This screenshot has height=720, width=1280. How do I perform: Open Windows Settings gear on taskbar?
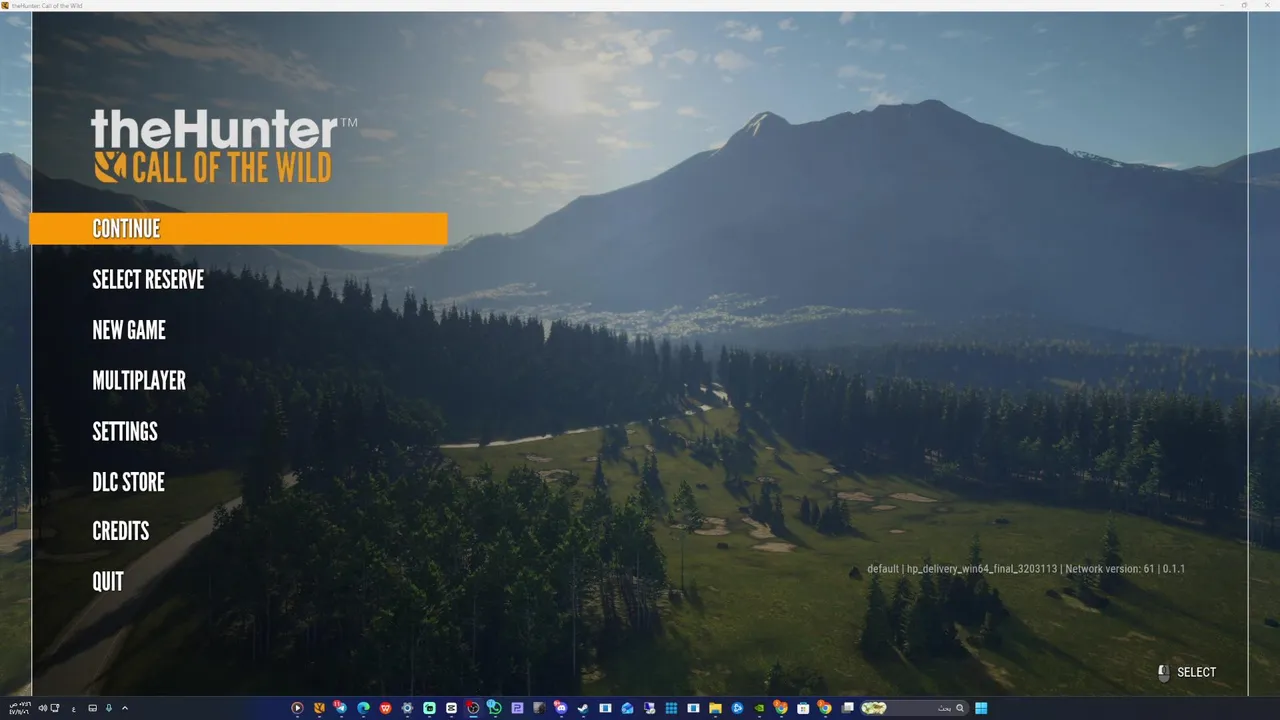coord(407,708)
